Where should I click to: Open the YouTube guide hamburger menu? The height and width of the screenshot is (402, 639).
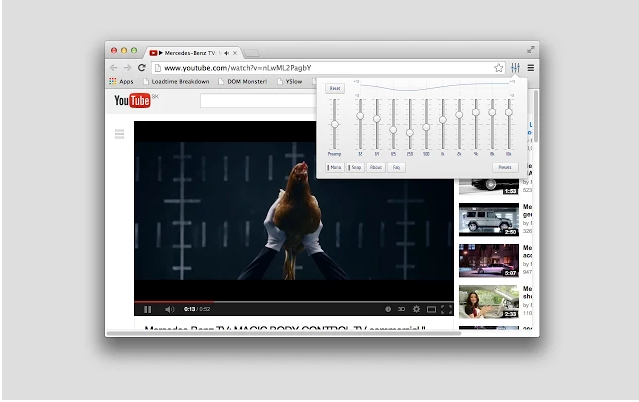coord(119,134)
